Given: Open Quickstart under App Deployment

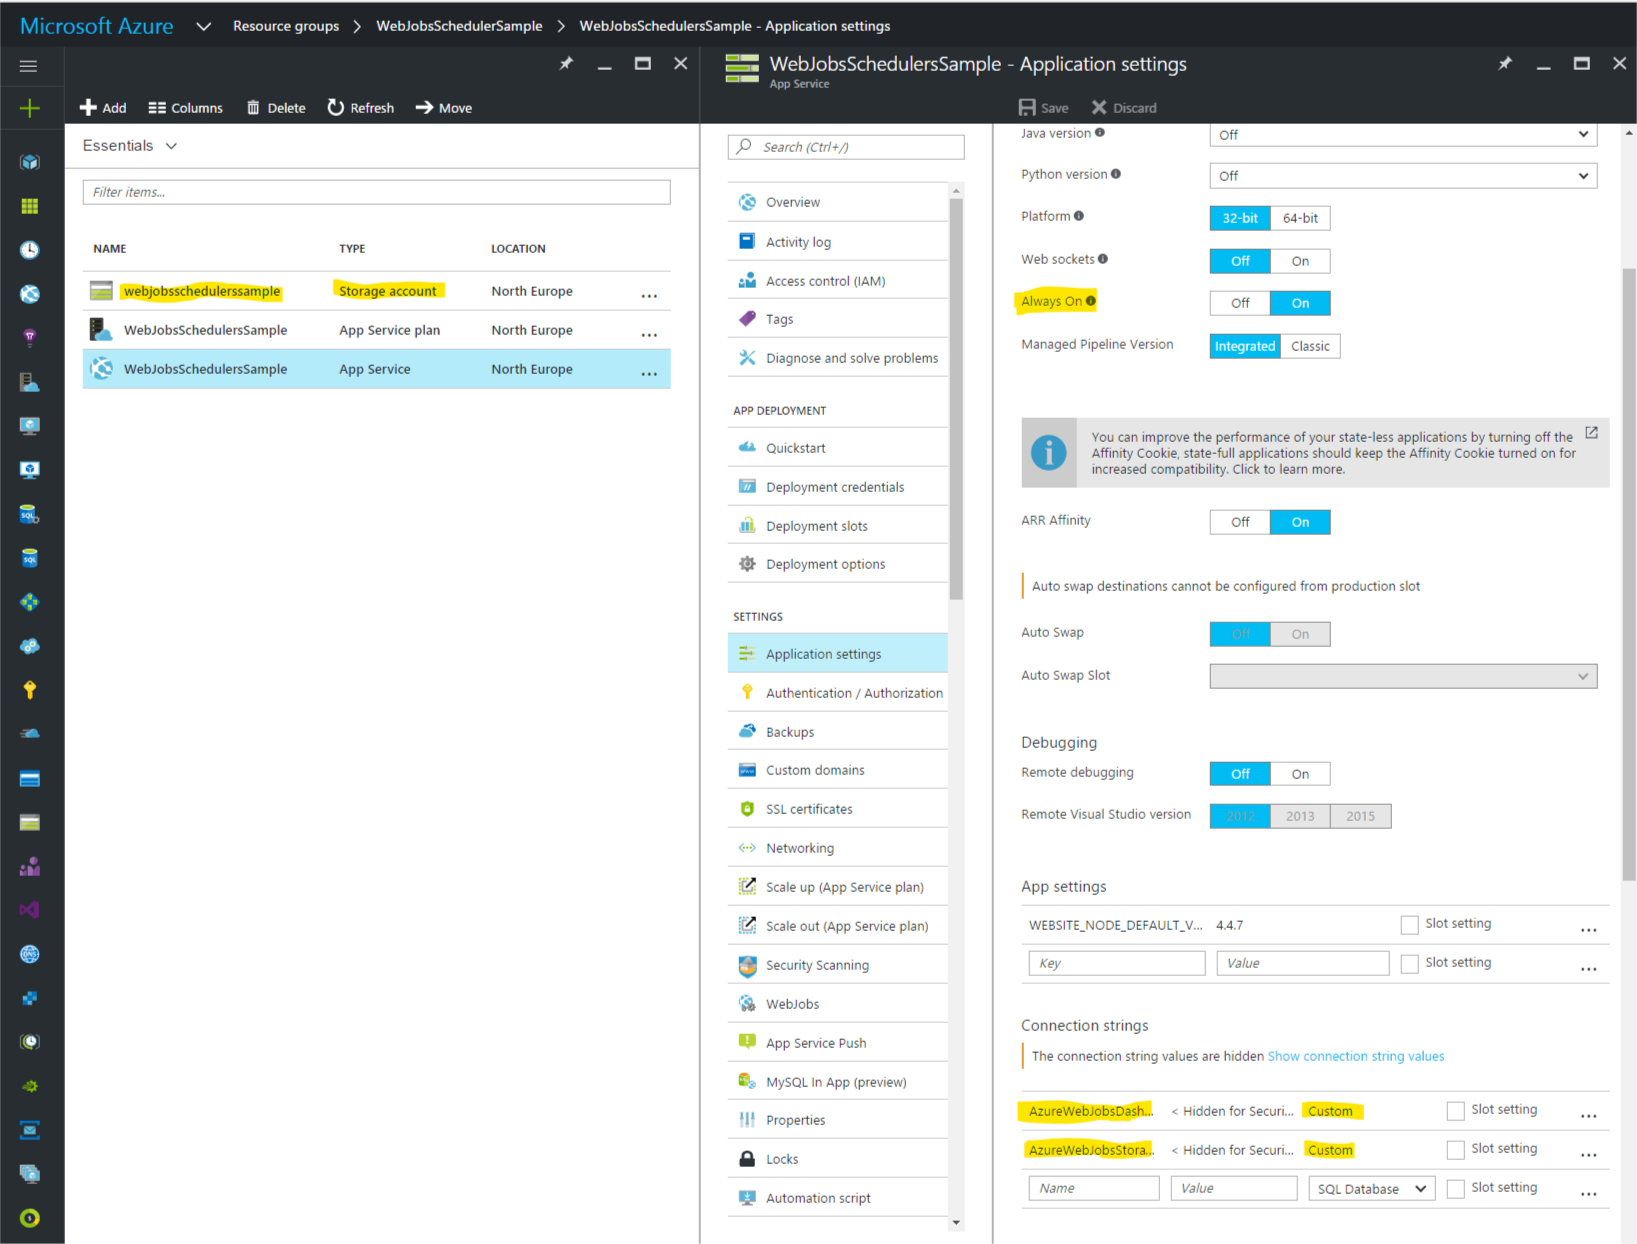Looking at the screenshot, I should (x=837, y=448).
